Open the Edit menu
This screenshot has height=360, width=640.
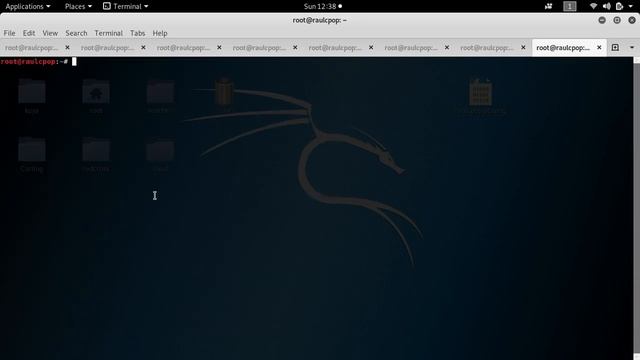pos(29,33)
